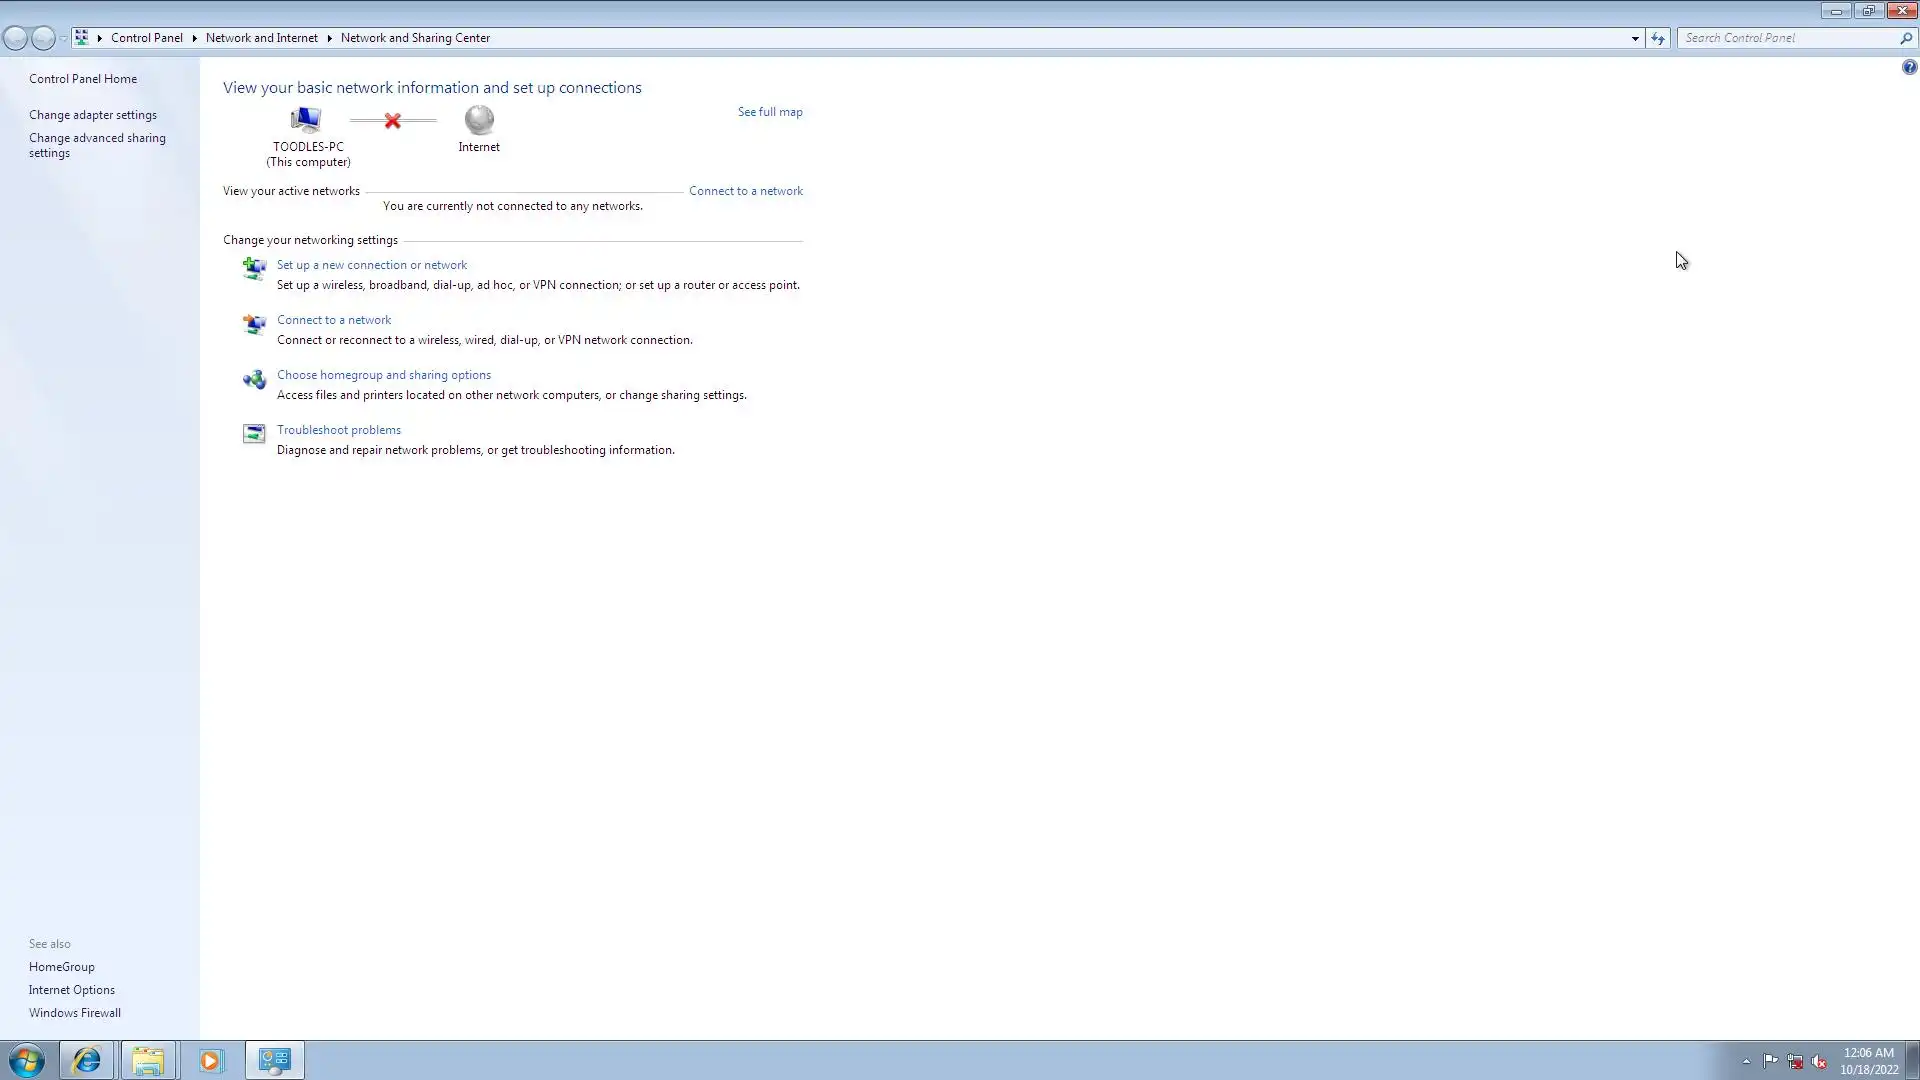Click the refresh button beside the address bar
Screen dimensions: 1920x1080
tap(1658, 38)
